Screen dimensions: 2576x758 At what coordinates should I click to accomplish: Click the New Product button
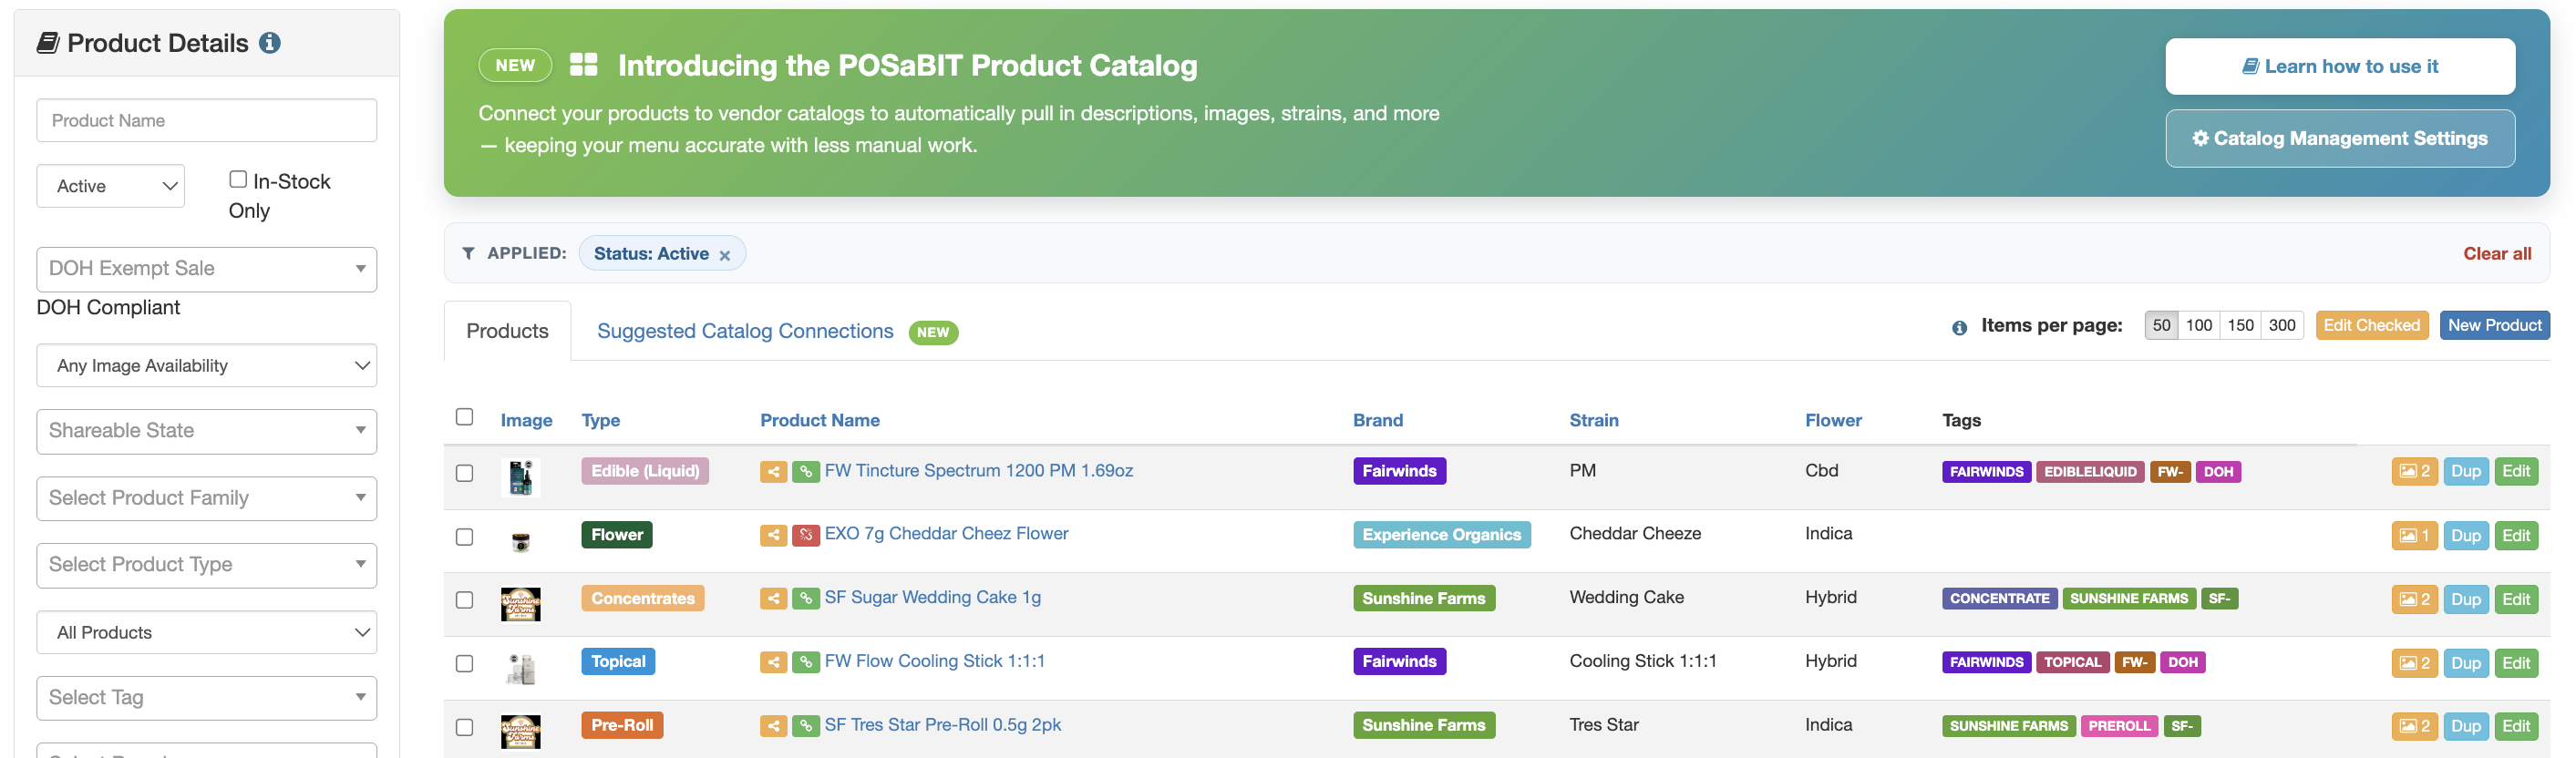click(x=2494, y=326)
